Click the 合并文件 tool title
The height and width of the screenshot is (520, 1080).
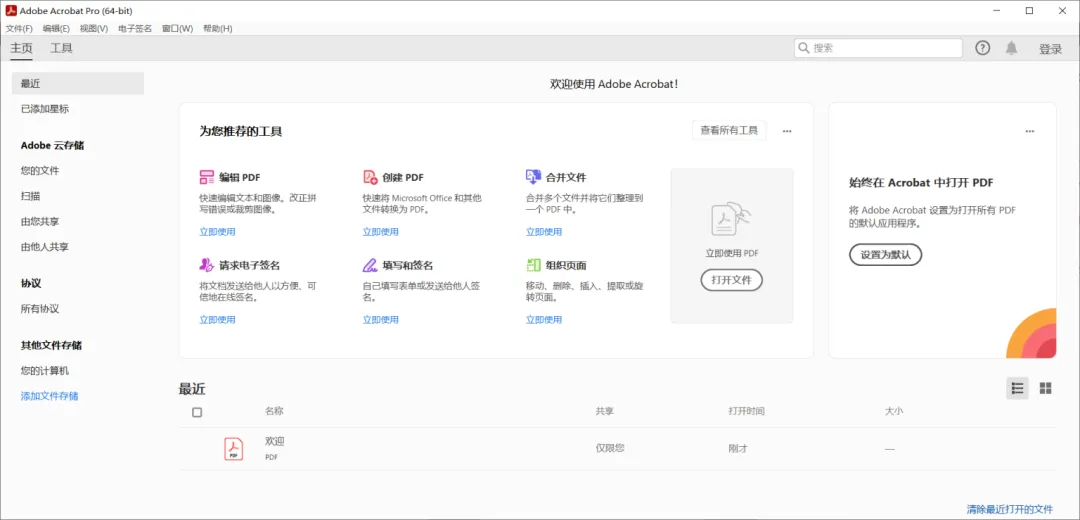[566, 177]
